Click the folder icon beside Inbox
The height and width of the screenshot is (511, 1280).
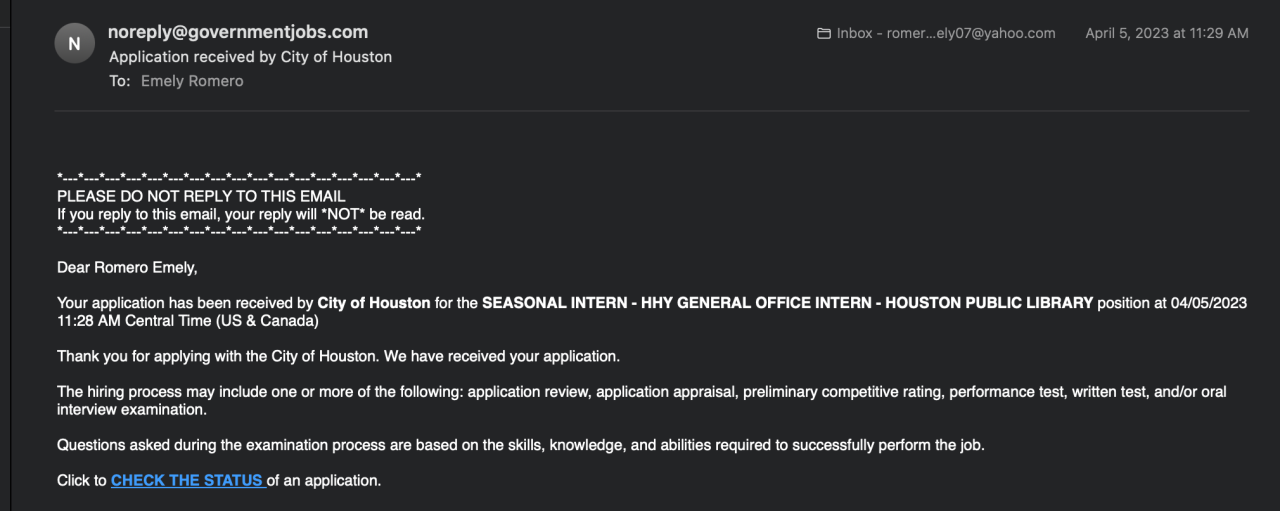point(824,33)
